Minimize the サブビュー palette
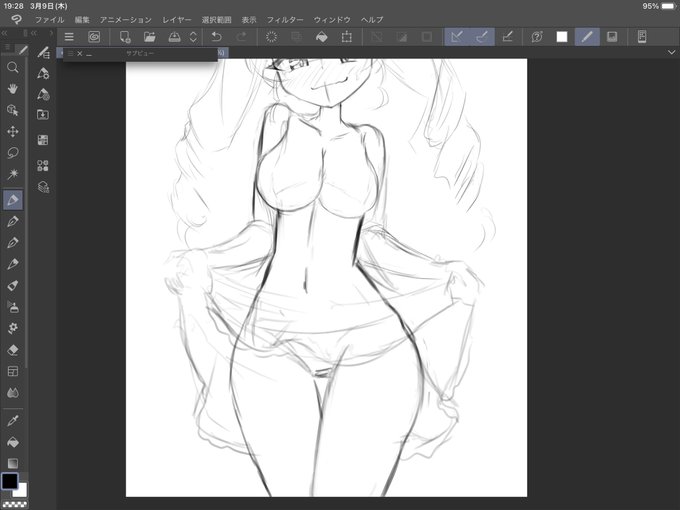 (x=89, y=54)
